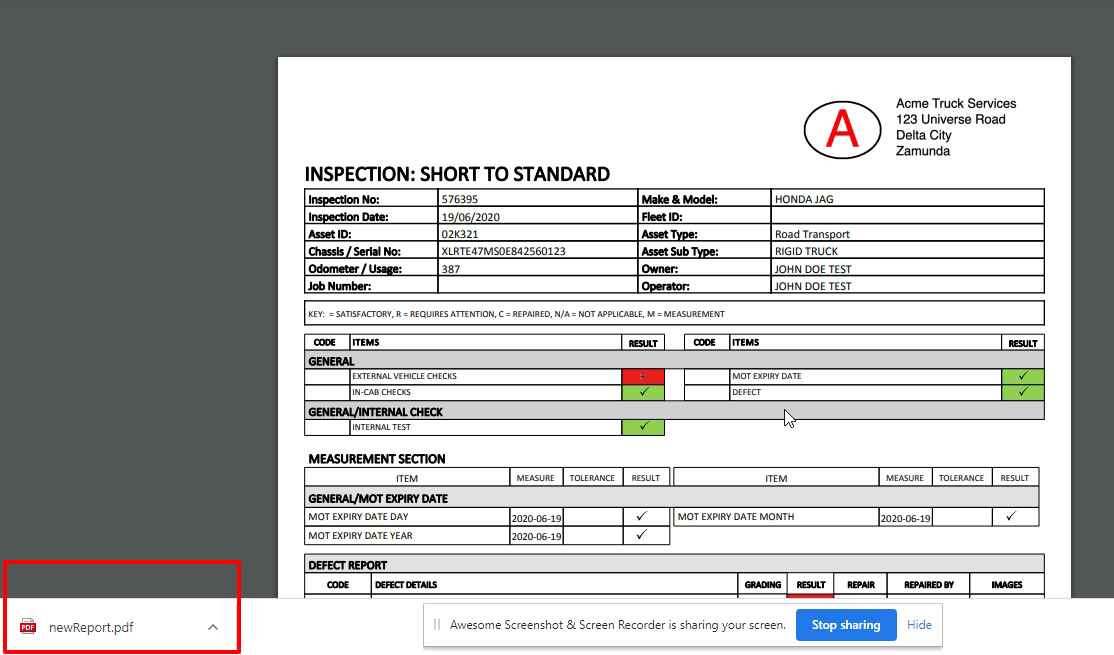The image size is (1114, 655).
Task: Click the MOT EXPIRY DATE MONTH label
Action: click(735, 516)
